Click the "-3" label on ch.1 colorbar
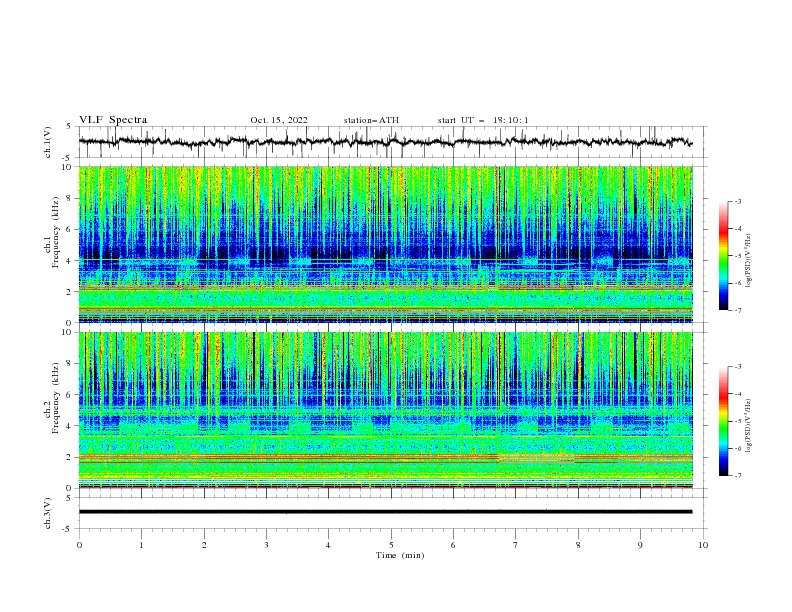 [738, 201]
